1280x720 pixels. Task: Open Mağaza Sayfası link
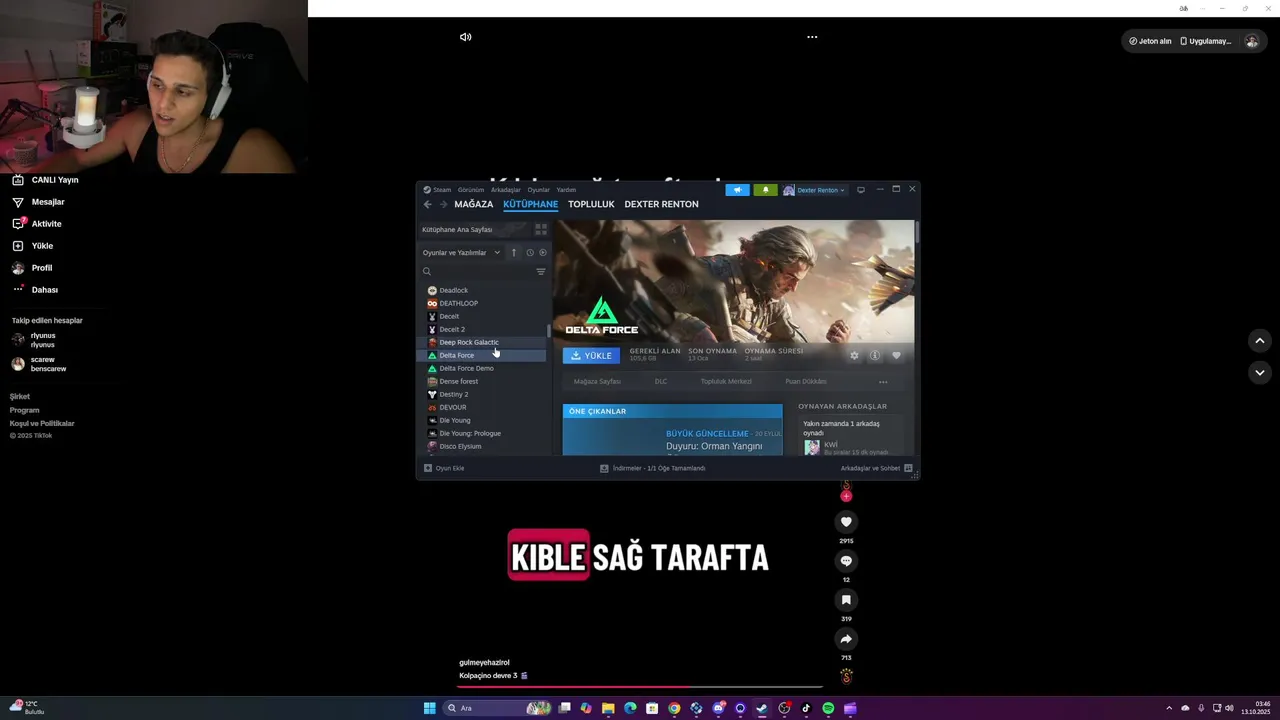pos(597,382)
